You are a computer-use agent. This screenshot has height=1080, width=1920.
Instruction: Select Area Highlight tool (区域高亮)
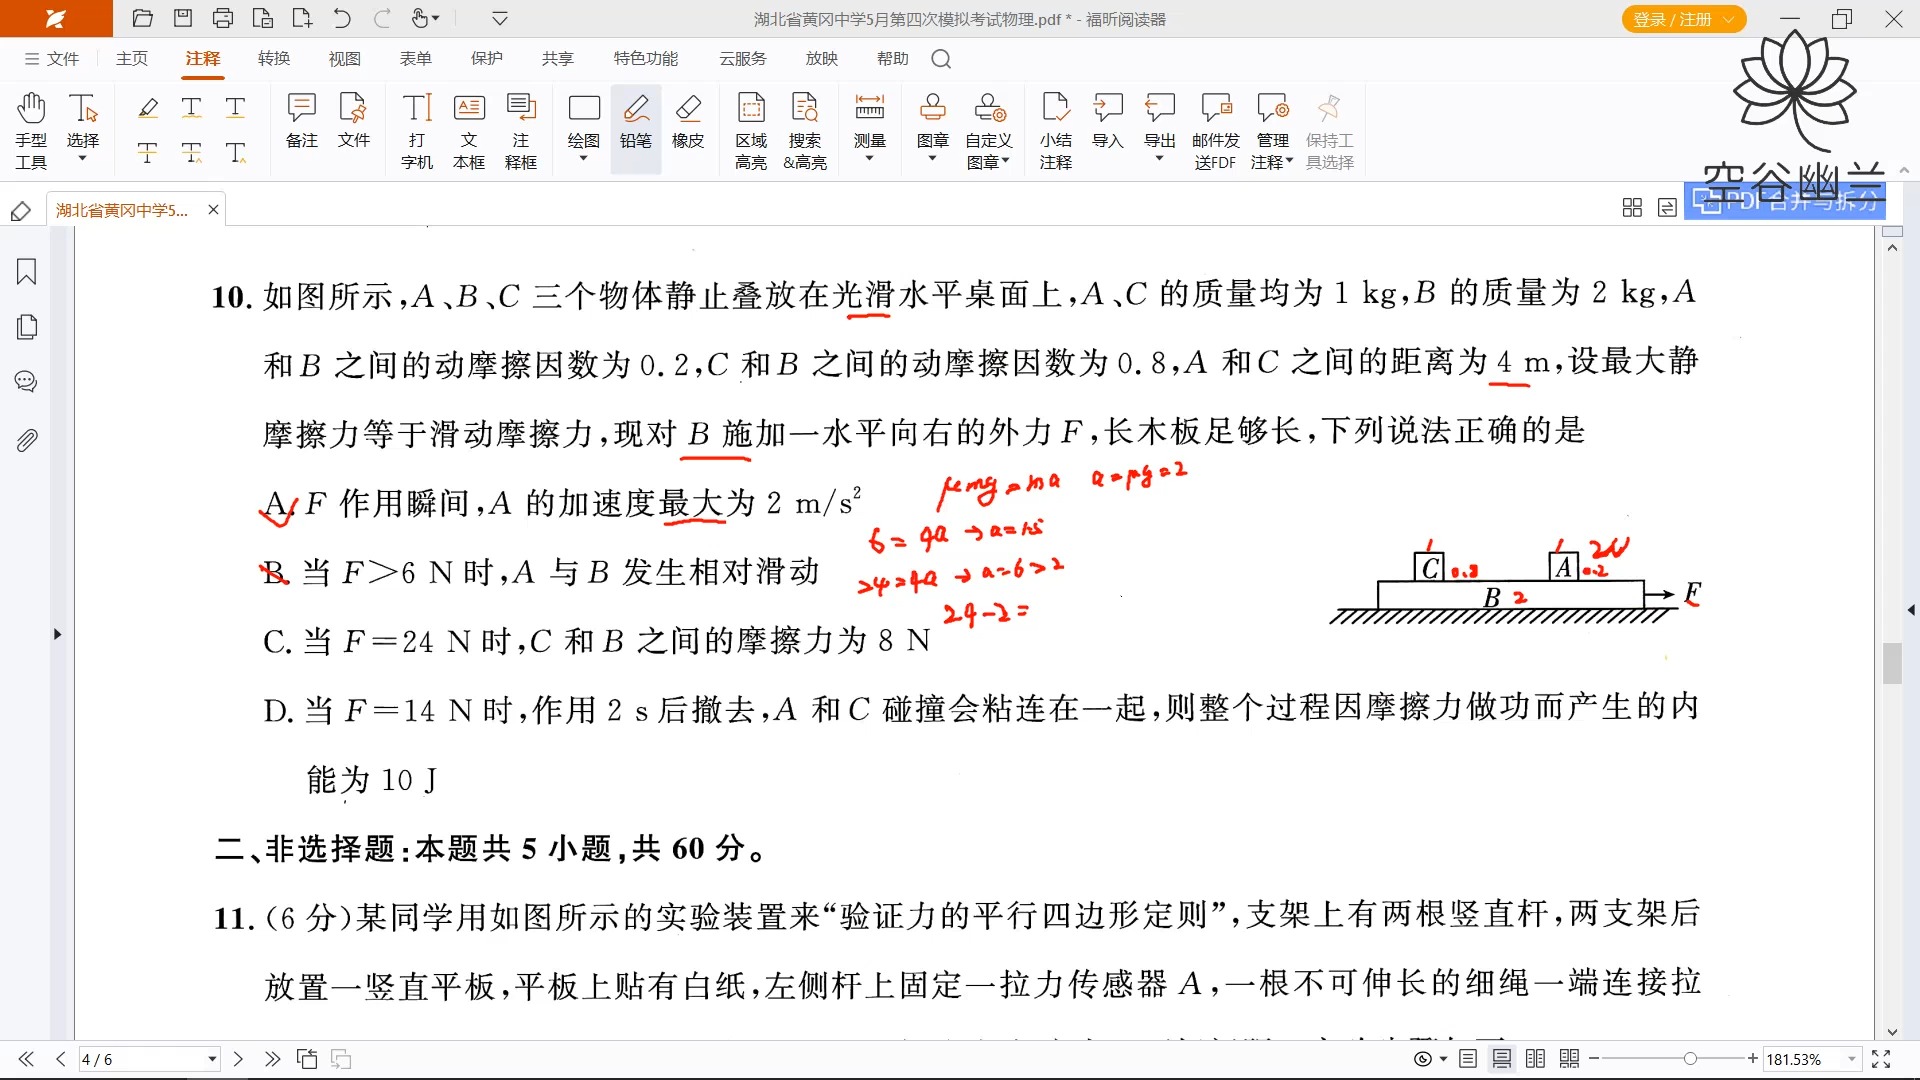coord(751,130)
